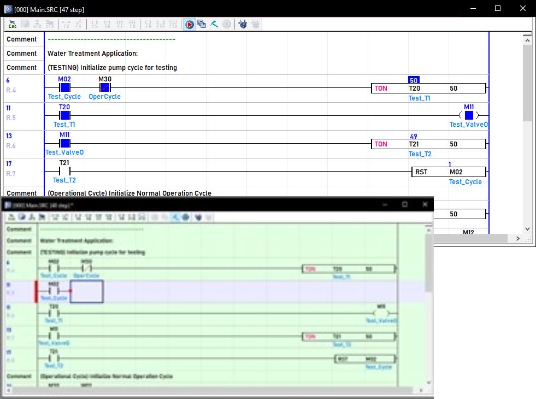Click the scroll-down arrow of the top ladder window
Screen dimensions: 536x399
(527, 229)
